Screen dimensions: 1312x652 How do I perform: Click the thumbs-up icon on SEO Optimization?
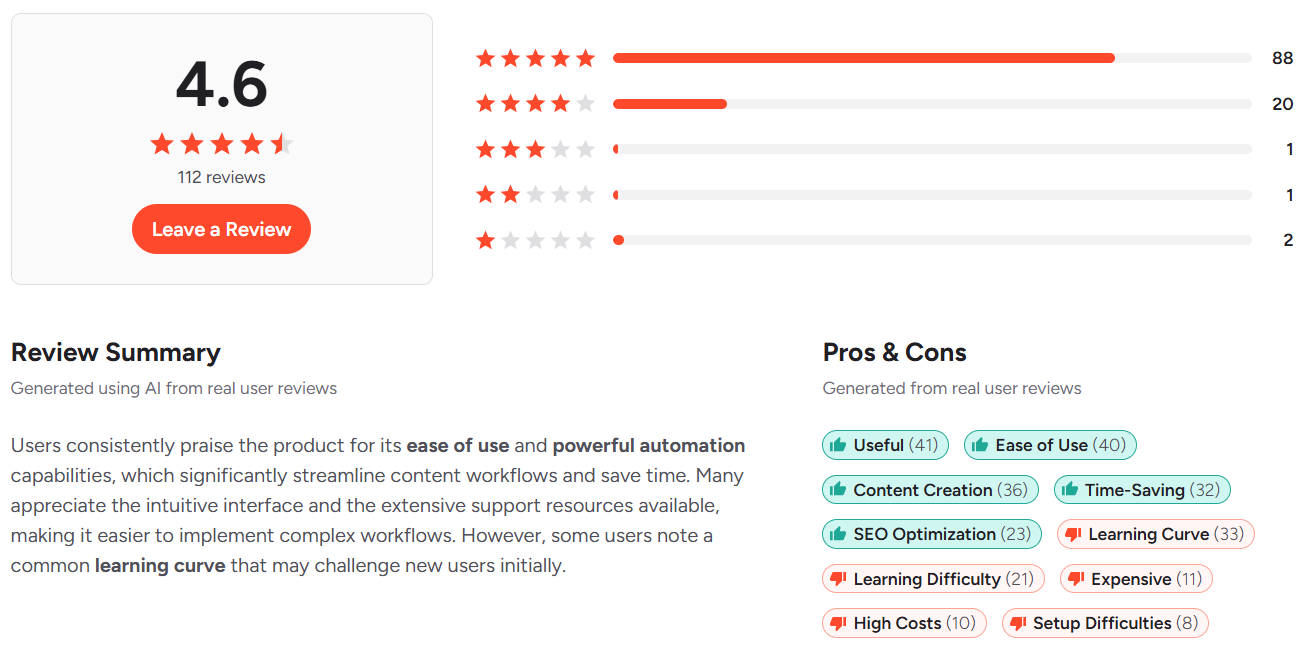pyautogui.click(x=840, y=534)
